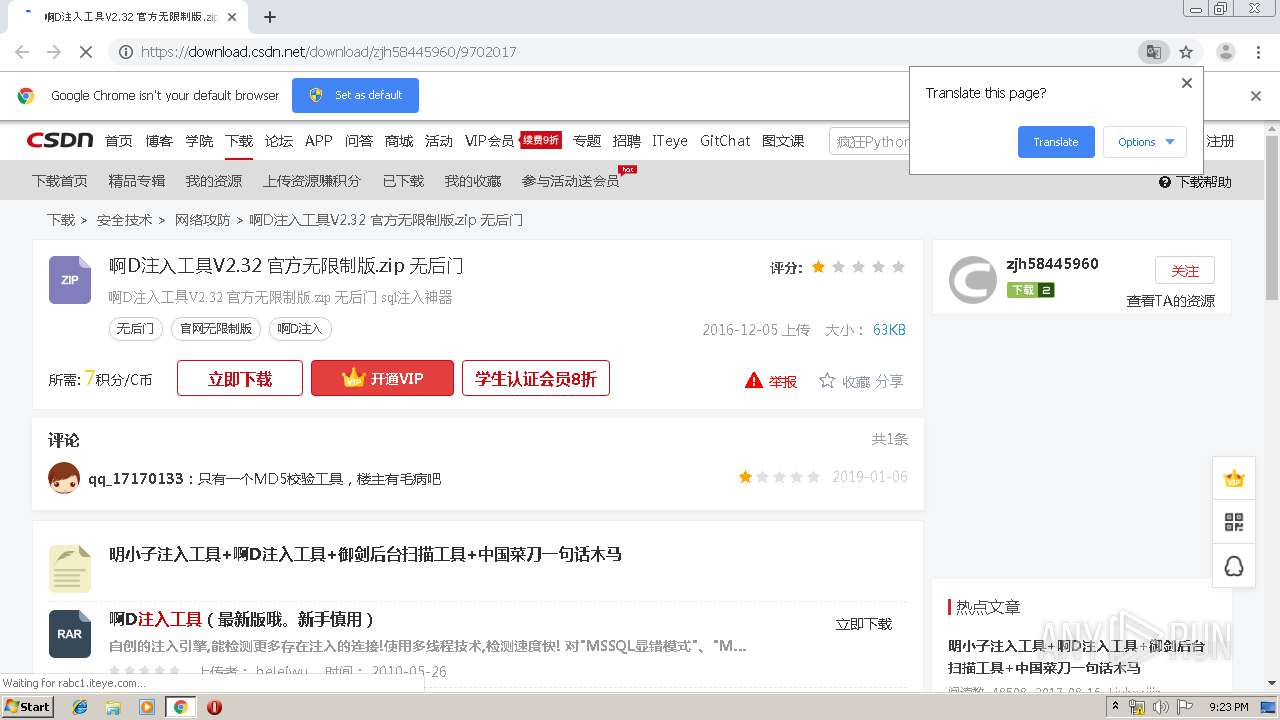This screenshot has height=720, width=1280.
Task: Click the blue Translate button
Action: pyautogui.click(x=1056, y=142)
